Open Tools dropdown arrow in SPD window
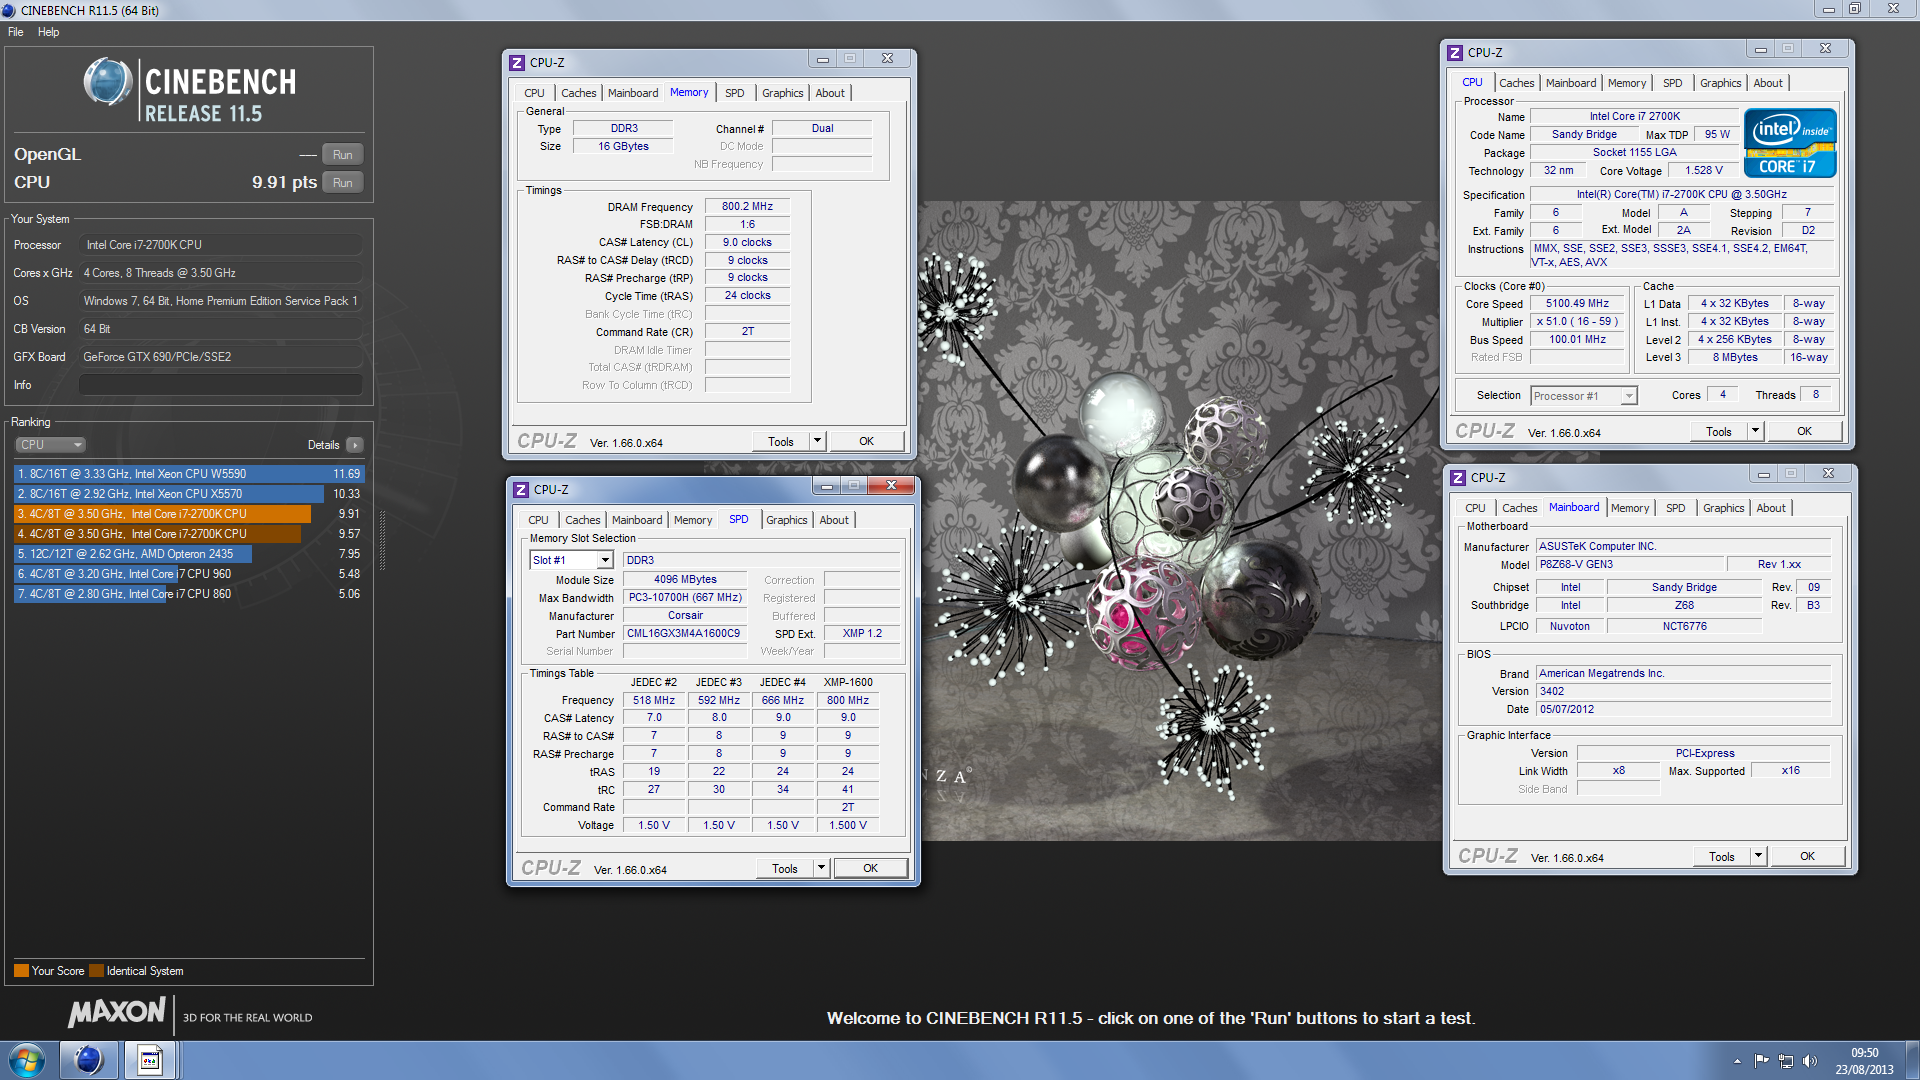Screen dimensions: 1920x1080 coord(821,868)
